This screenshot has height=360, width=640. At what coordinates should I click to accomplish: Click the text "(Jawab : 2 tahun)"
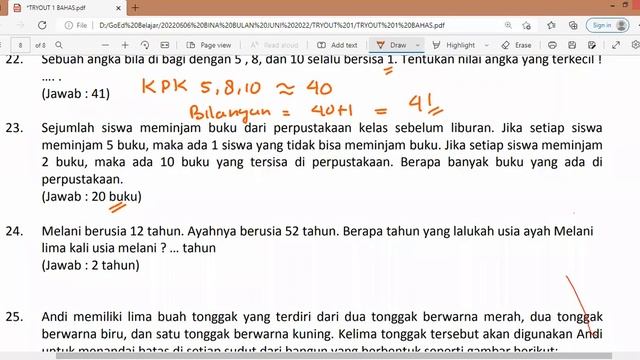91,265
